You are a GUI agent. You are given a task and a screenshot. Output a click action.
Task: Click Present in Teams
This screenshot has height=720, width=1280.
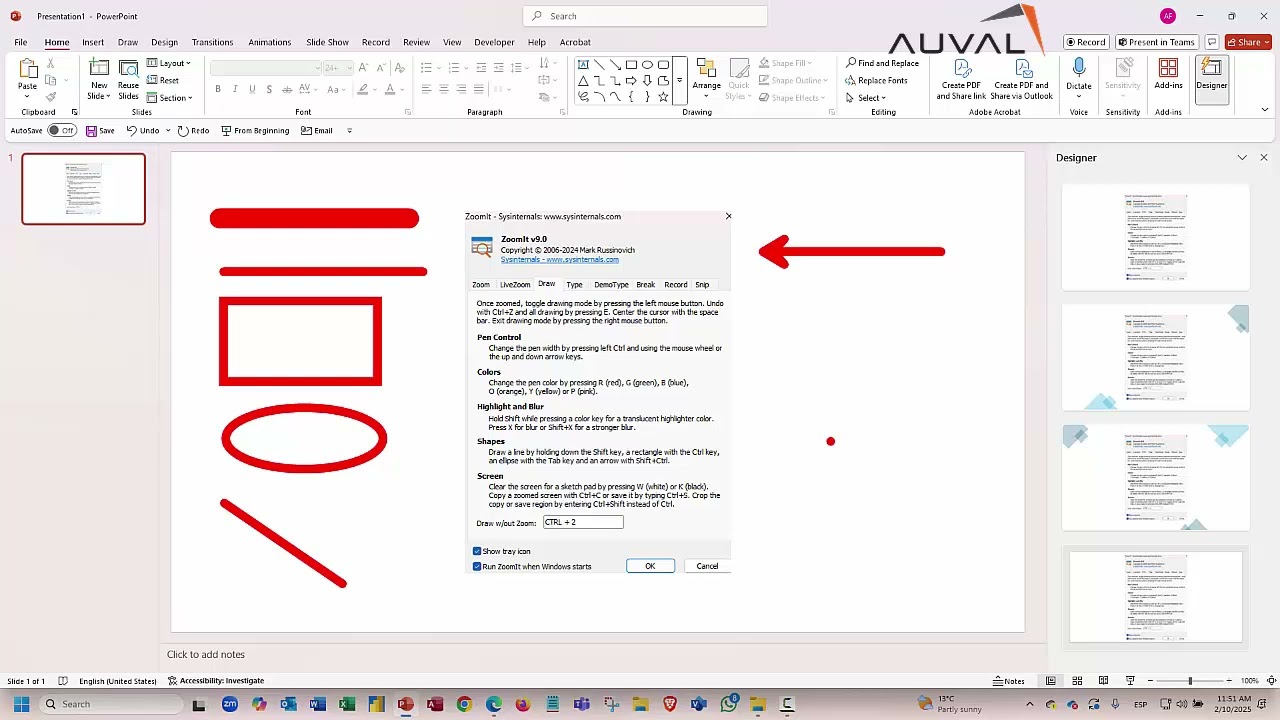tap(1156, 42)
